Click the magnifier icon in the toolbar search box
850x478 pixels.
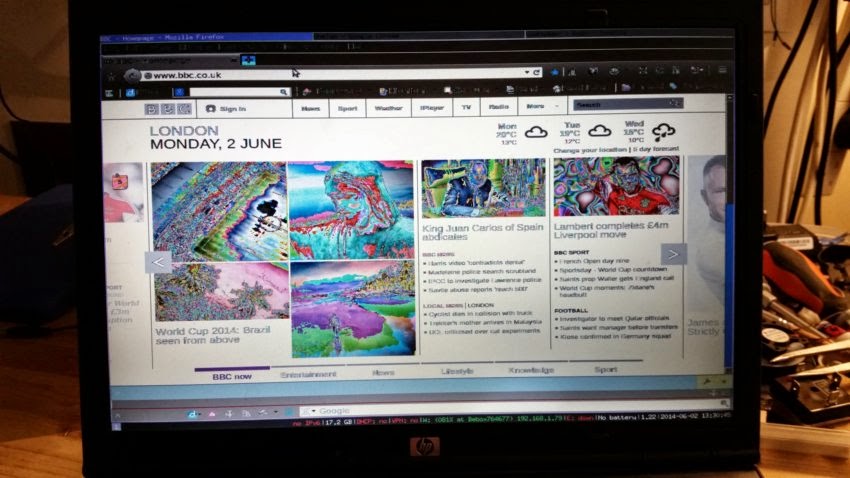click(x=284, y=92)
